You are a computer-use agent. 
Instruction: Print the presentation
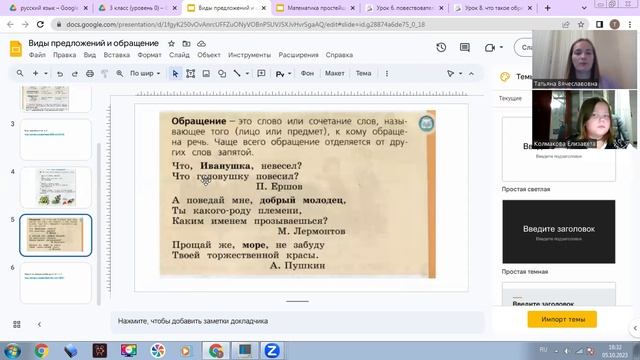click(90, 74)
